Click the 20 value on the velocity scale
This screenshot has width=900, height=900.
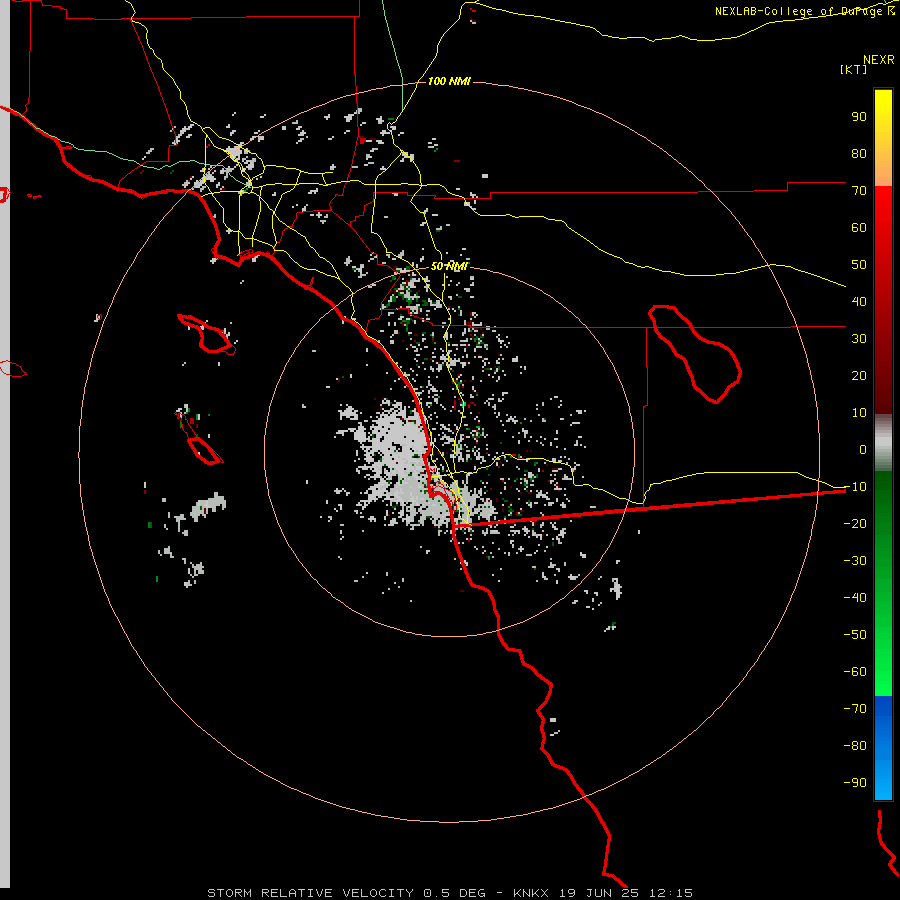859,375
